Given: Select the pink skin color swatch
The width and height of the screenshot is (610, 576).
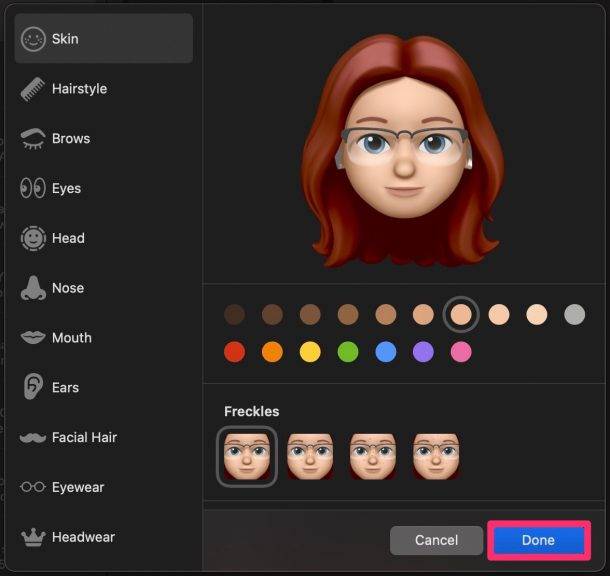Looking at the screenshot, I should click(x=461, y=352).
